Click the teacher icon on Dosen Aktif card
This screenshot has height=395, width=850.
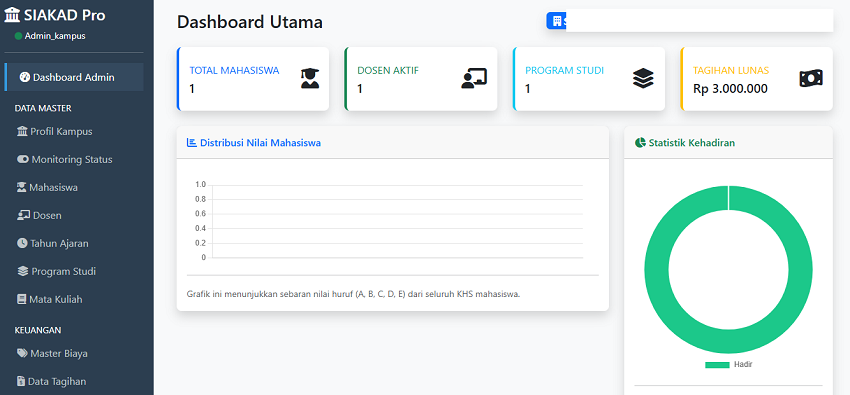[x=474, y=79]
